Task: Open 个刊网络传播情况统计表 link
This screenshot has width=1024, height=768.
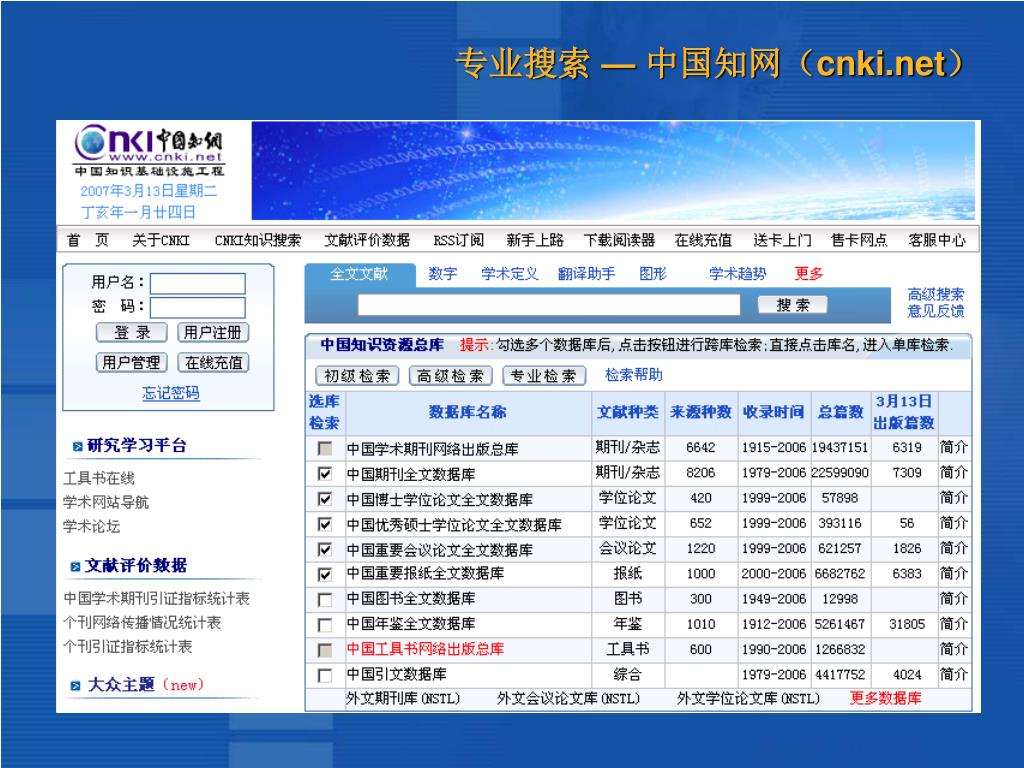Action: tap(142, 623)
